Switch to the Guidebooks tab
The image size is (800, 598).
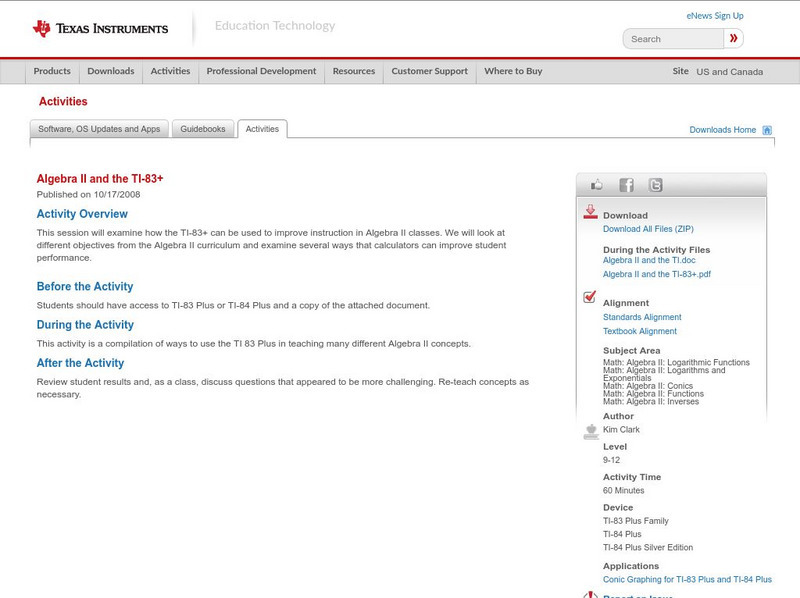[203, 129]
